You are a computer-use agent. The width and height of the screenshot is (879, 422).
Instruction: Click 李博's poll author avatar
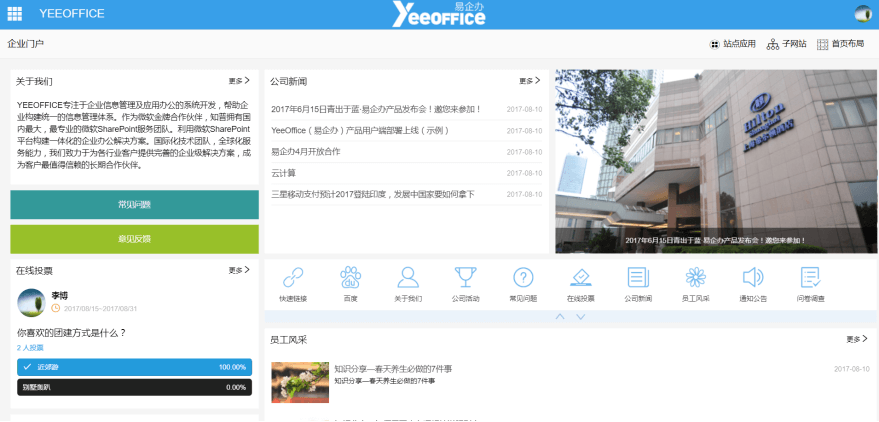[x=31, y=303]
